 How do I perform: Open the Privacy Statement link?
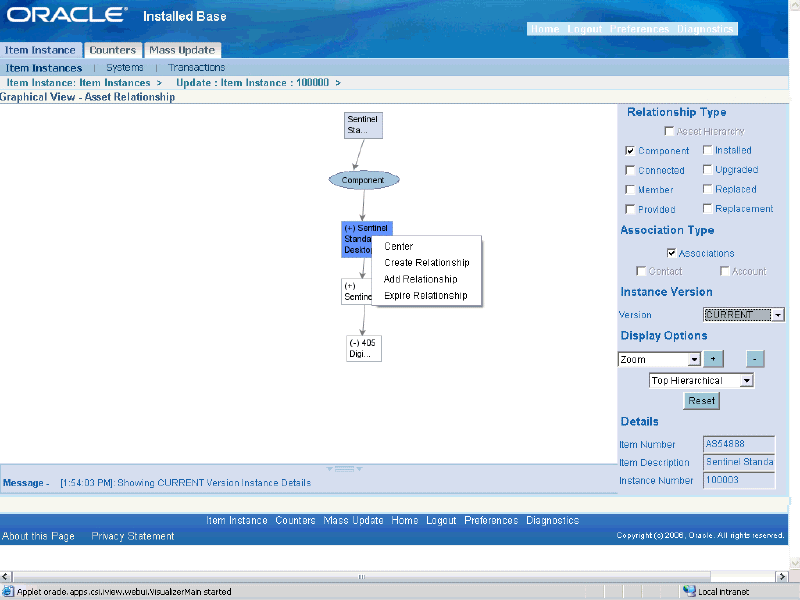[x=133, y=536]
